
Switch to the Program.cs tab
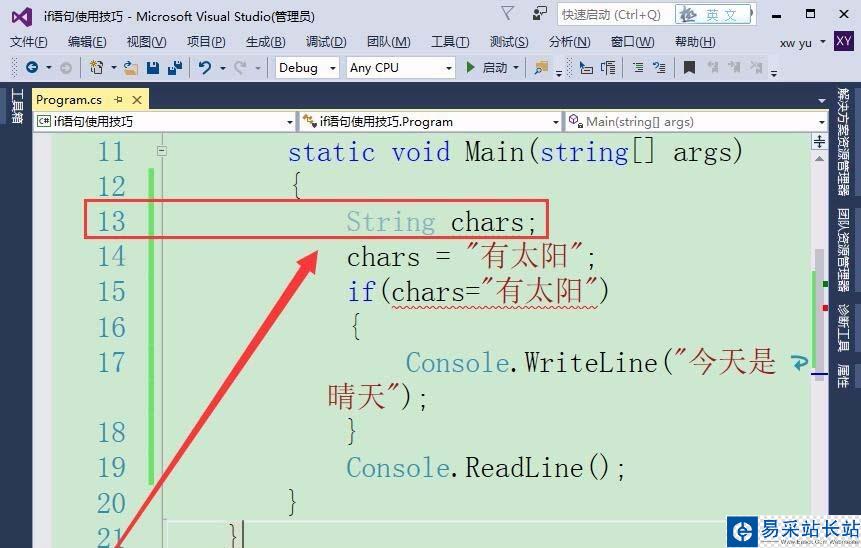[x=69, y=99]
